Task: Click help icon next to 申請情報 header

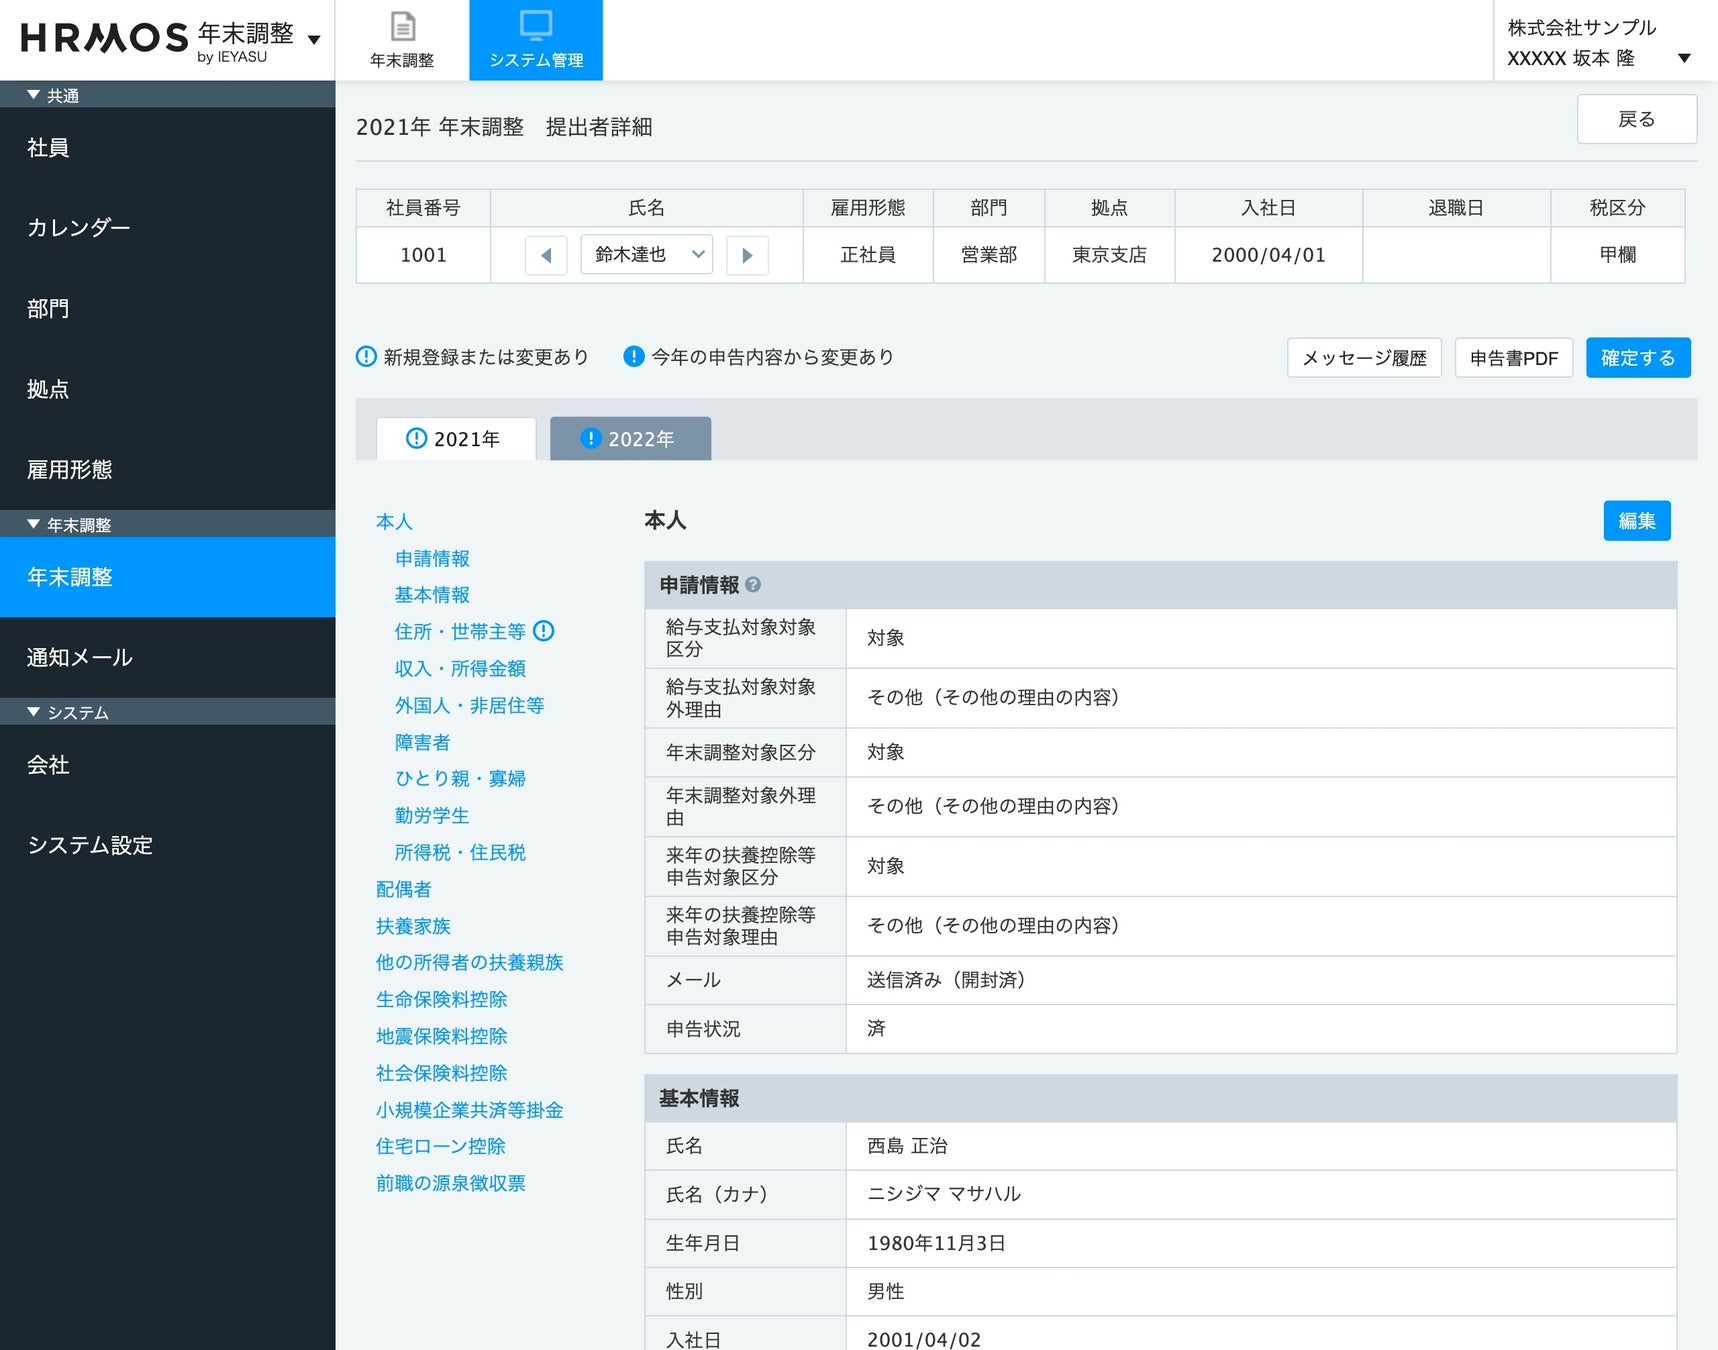Action: point(753,585)
